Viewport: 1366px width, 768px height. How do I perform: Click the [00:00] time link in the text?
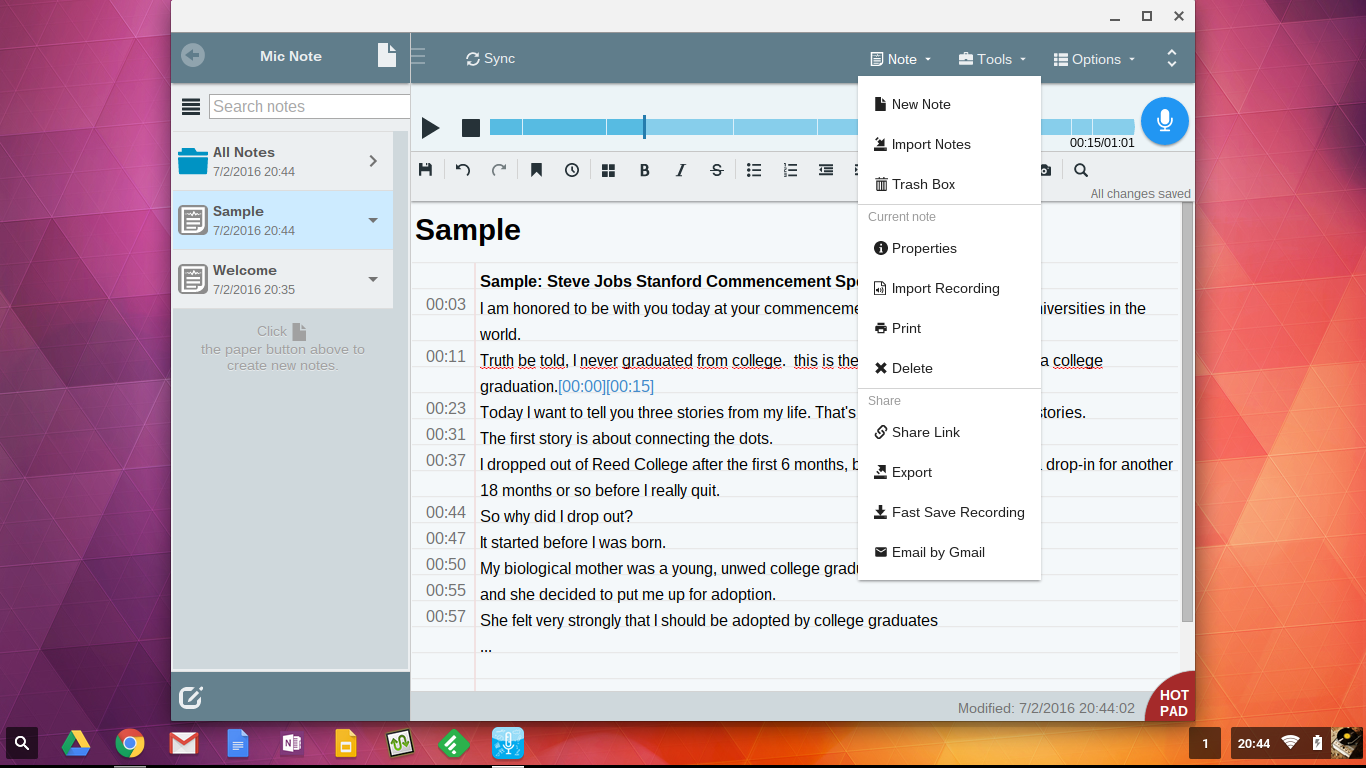point(582,386)
